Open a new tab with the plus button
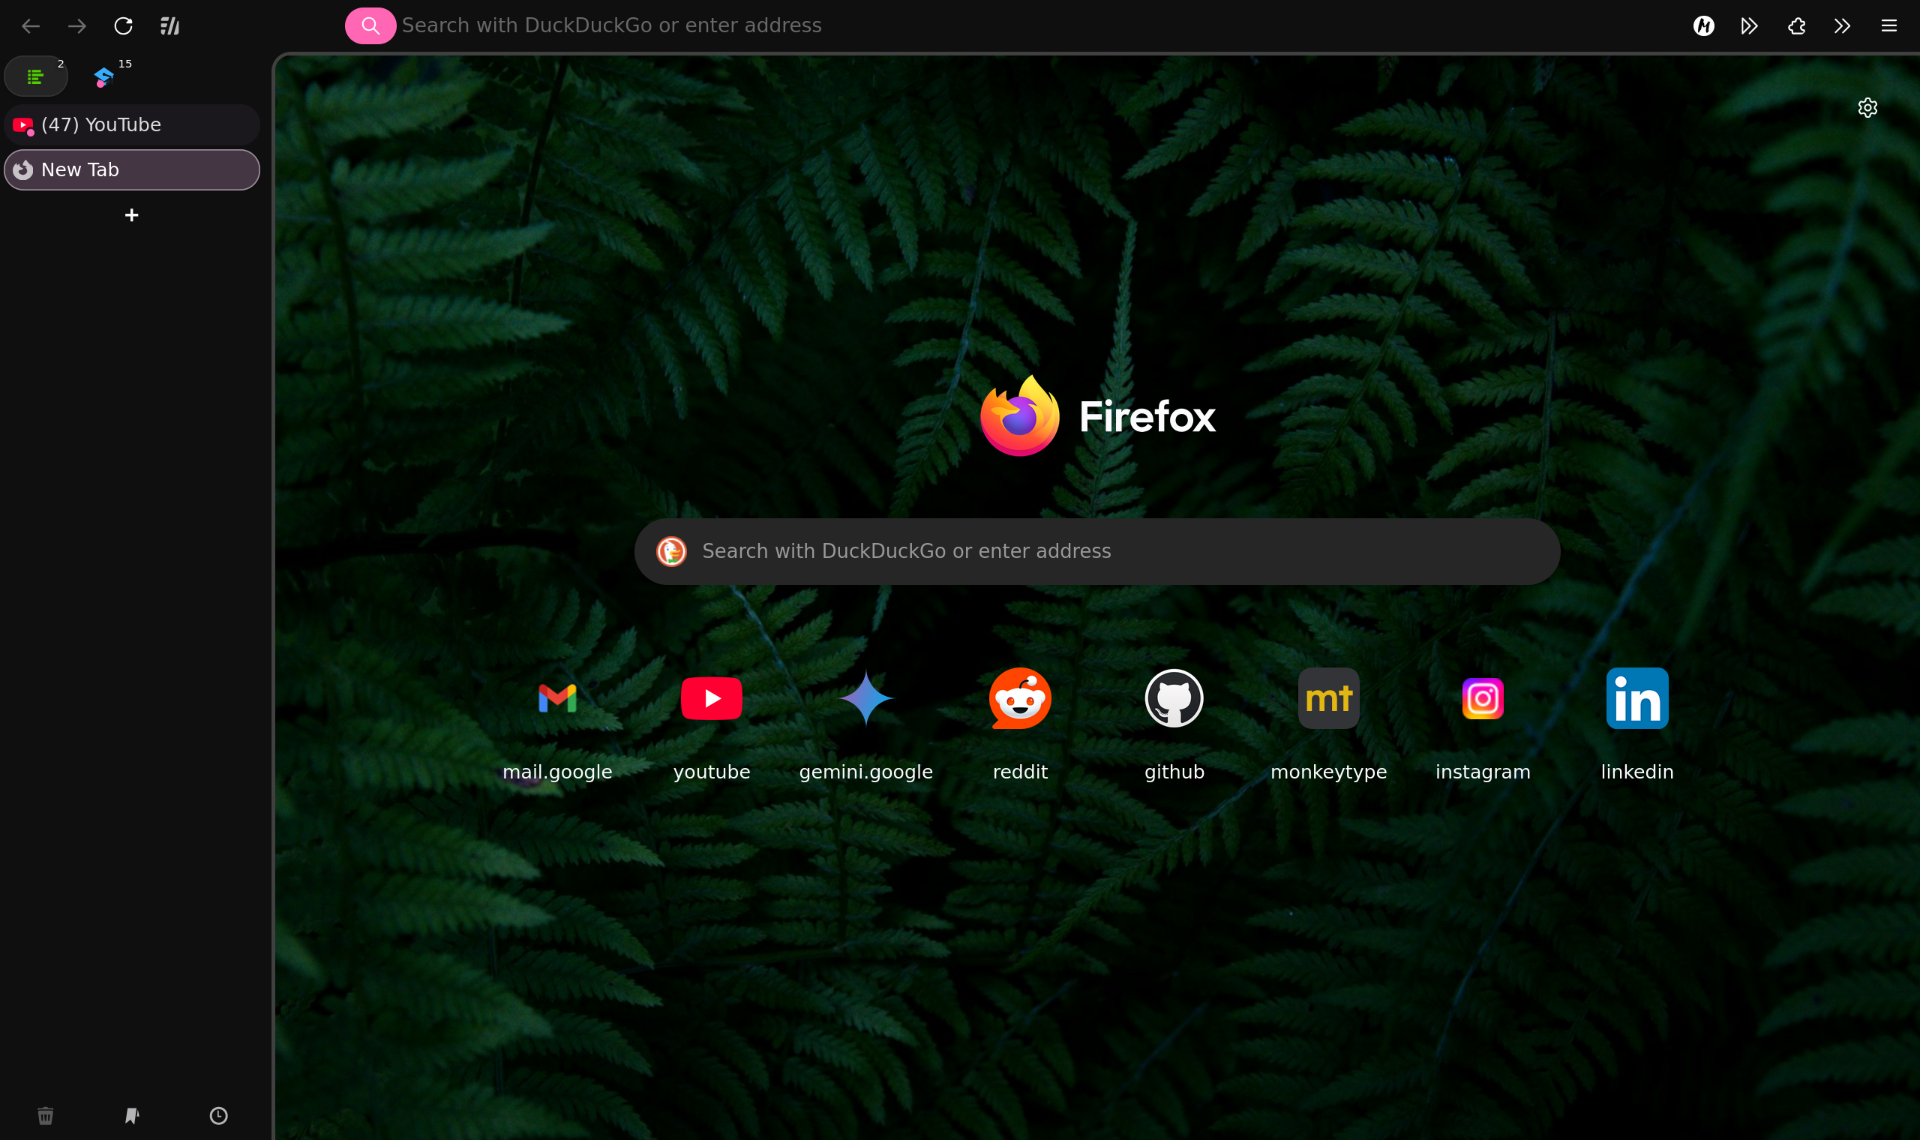This screenshot has height=1140, width=1920. click(131, 215)
